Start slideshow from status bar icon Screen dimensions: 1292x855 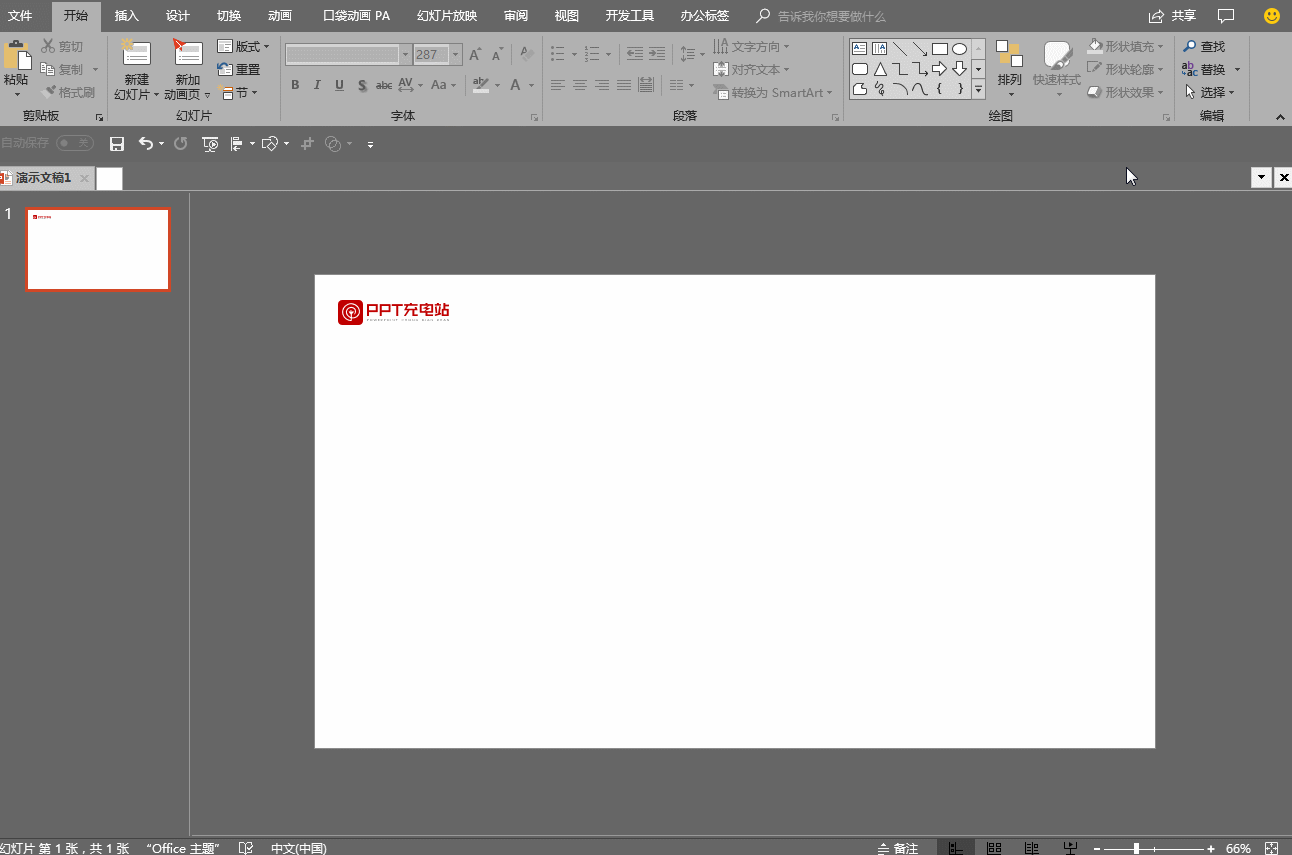[1071, 848]
